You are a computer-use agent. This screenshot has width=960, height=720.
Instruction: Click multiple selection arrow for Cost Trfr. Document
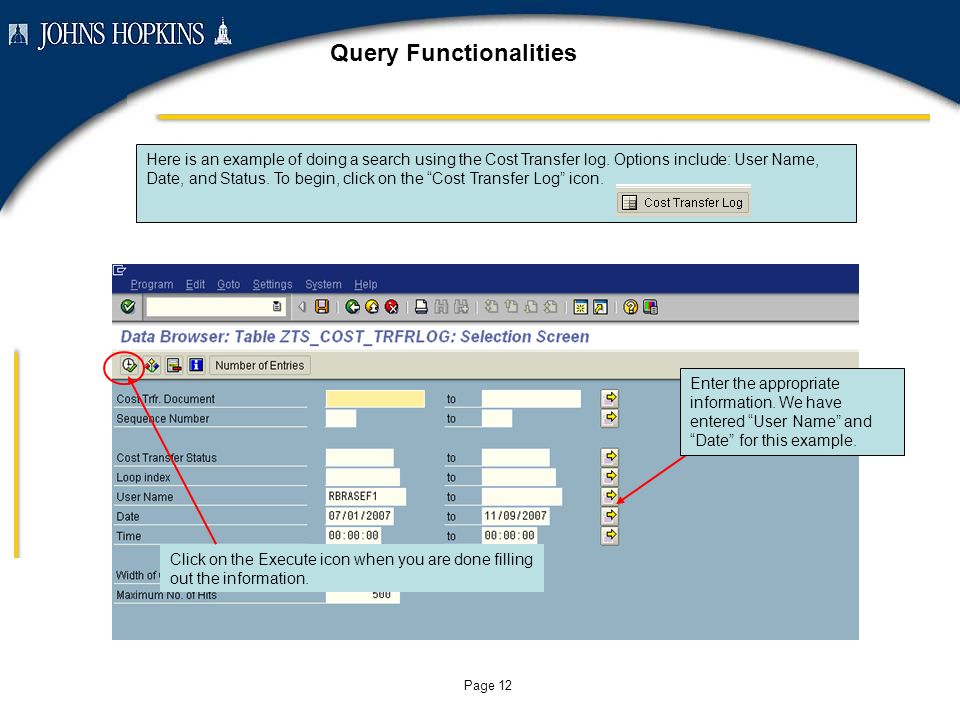pos(610,399)
